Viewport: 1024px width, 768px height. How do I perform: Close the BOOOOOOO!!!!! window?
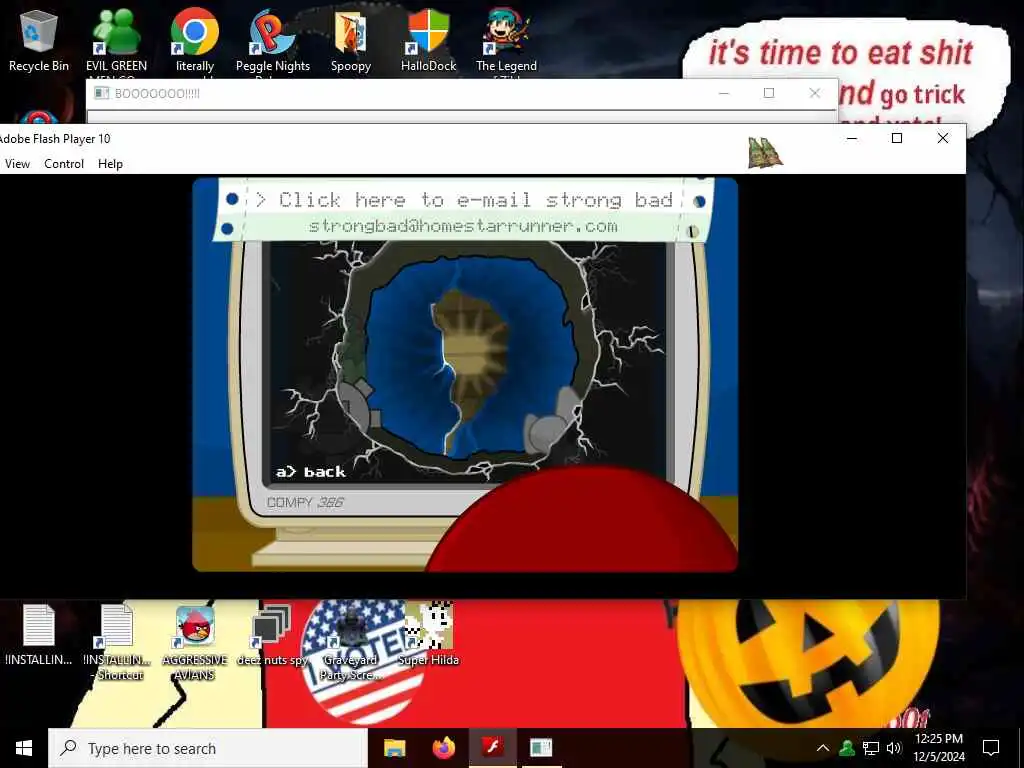pyautogui.click(x=814, y=93)
